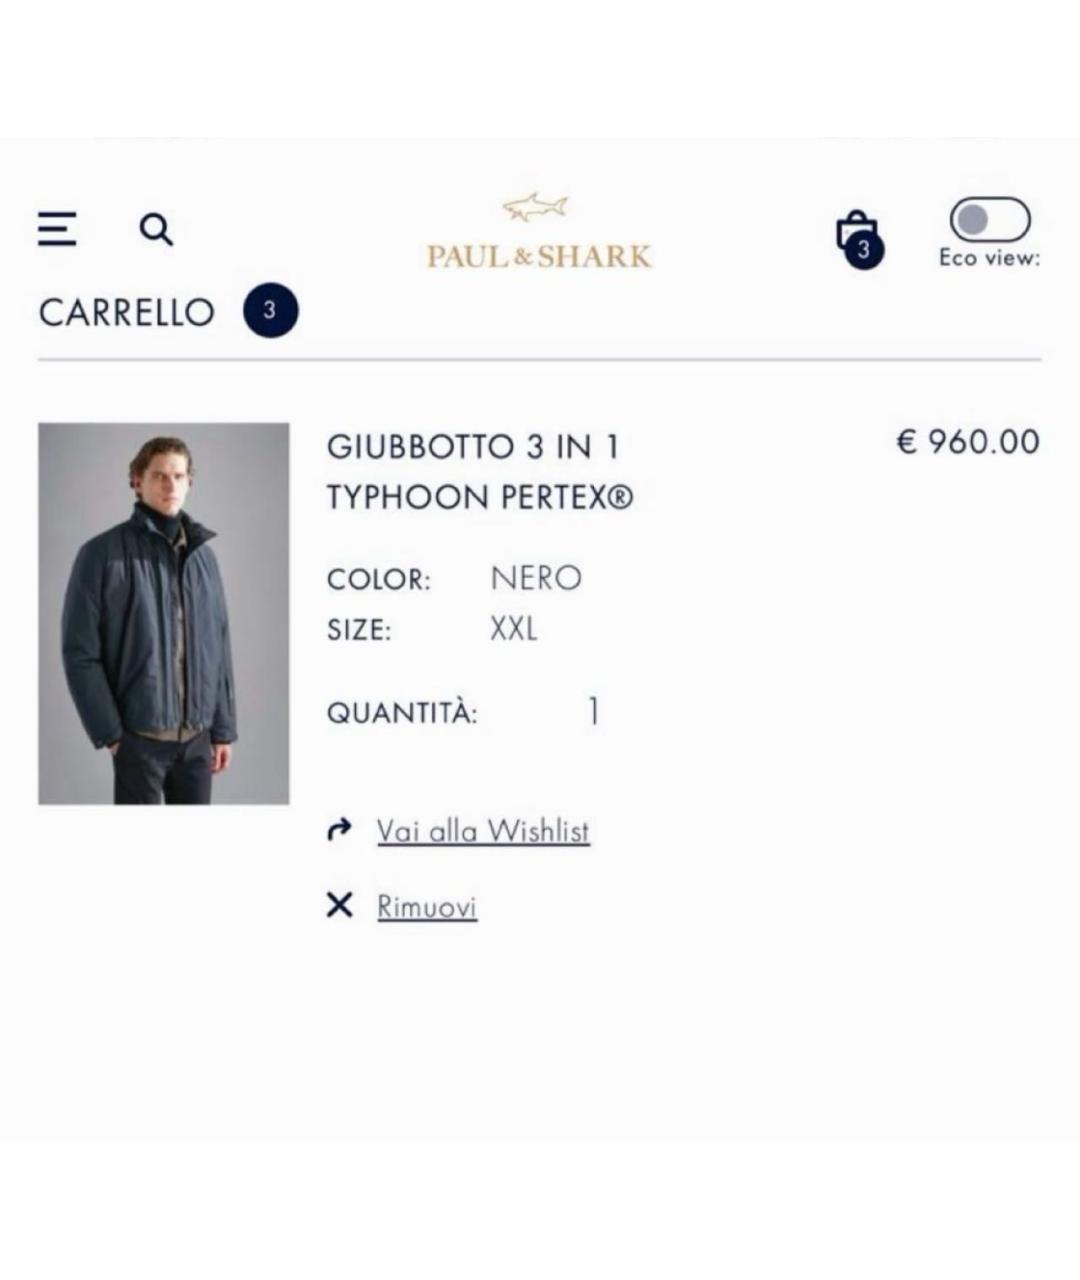The image size is (1080, 1280).
Task: Click the € 960.00 price
Action: tap(968, 441)
